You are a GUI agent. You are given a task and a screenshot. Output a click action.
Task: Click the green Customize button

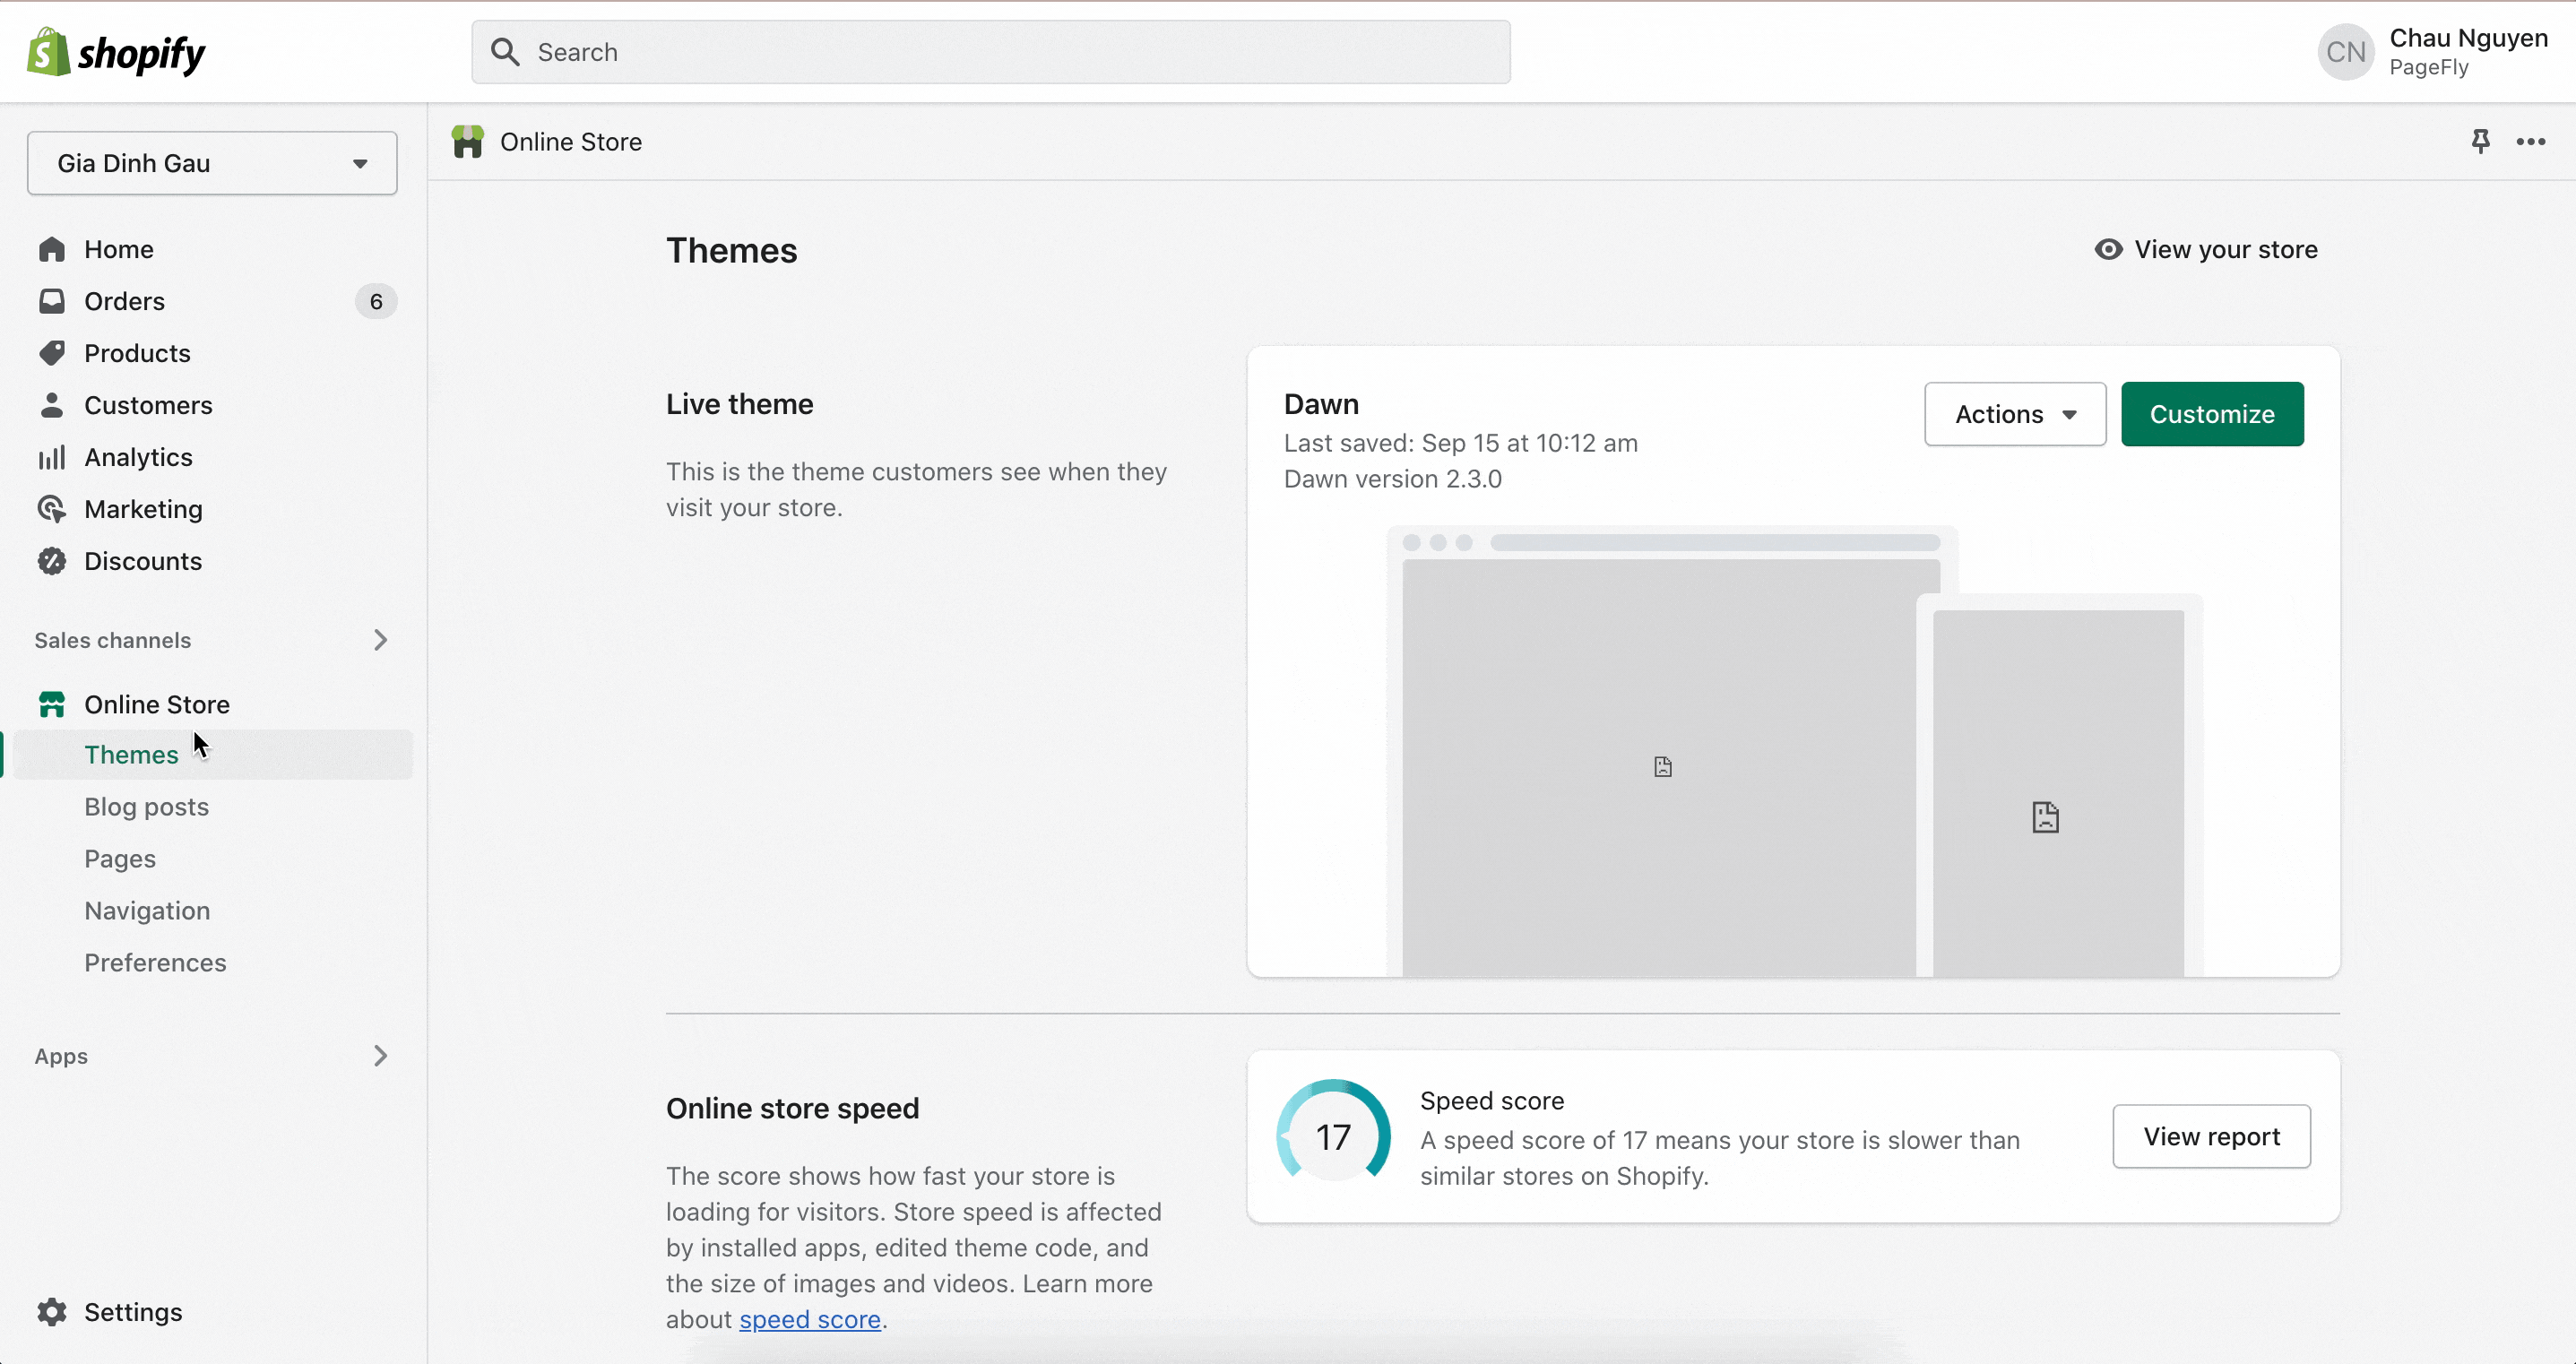tap(2212, 414)
